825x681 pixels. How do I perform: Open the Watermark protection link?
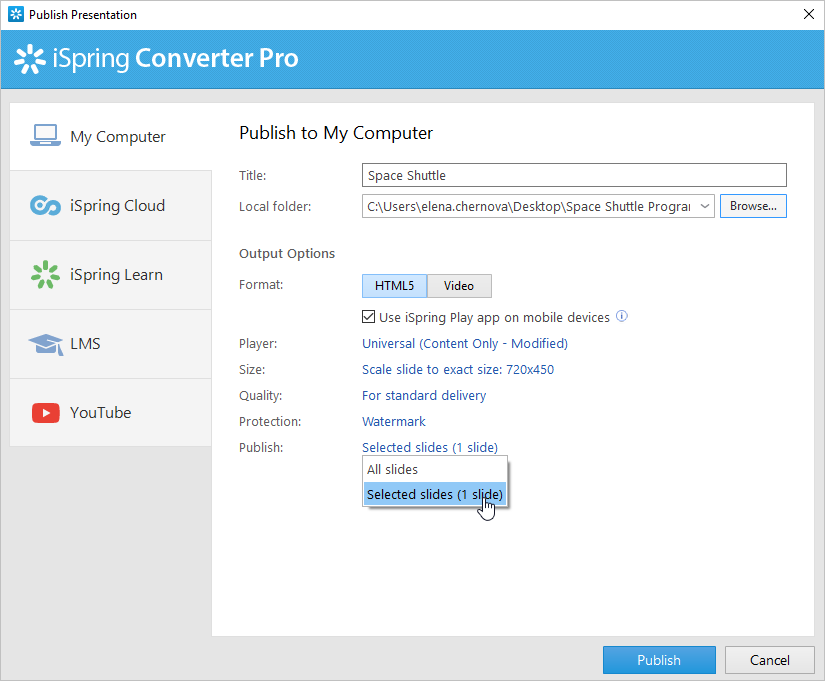tap(394, 422)
